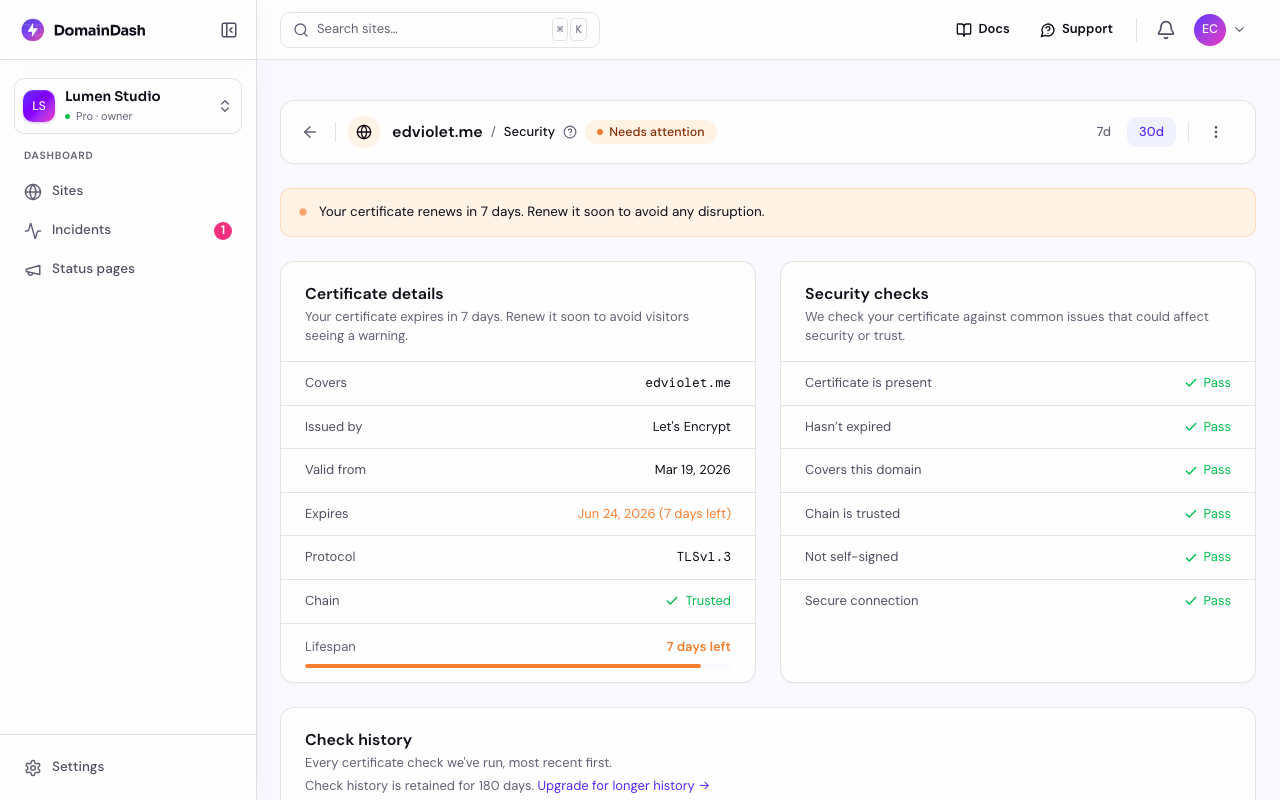Open Incidents in the sidebar
This screenshot has height=800, width=1280.
128,230
